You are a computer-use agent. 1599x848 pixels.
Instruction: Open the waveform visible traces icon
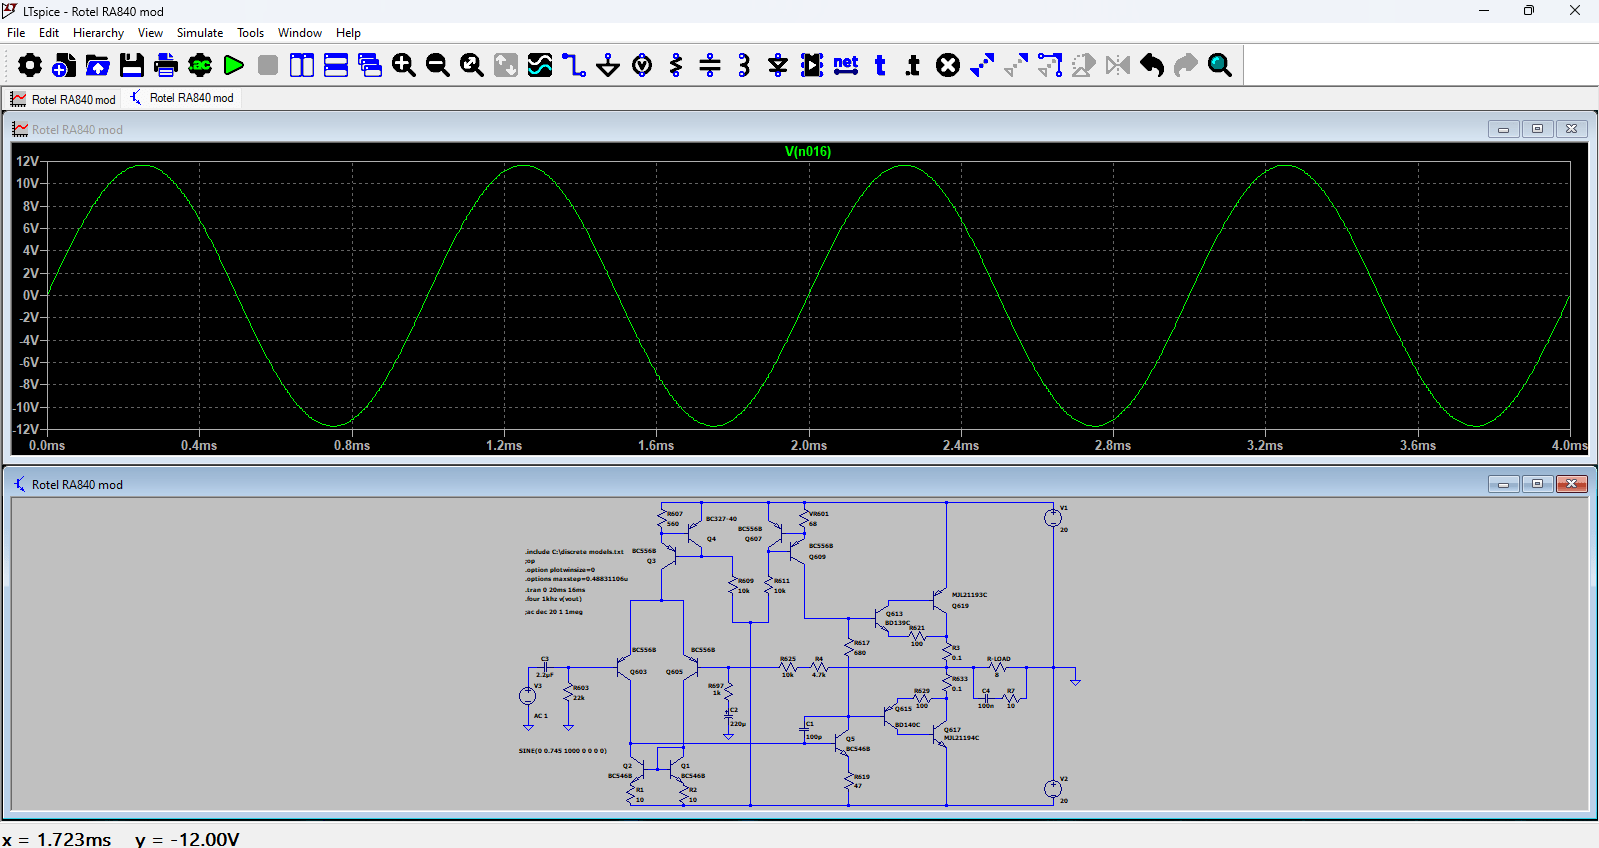[540, 65]
